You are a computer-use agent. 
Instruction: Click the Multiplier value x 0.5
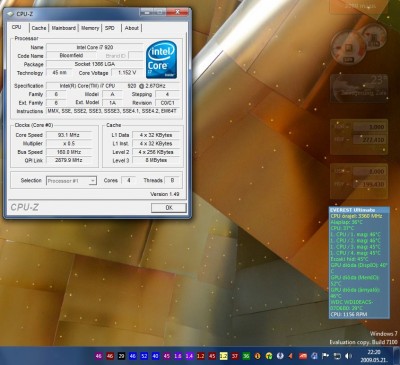pyautogui.click(x=69, y=143)
